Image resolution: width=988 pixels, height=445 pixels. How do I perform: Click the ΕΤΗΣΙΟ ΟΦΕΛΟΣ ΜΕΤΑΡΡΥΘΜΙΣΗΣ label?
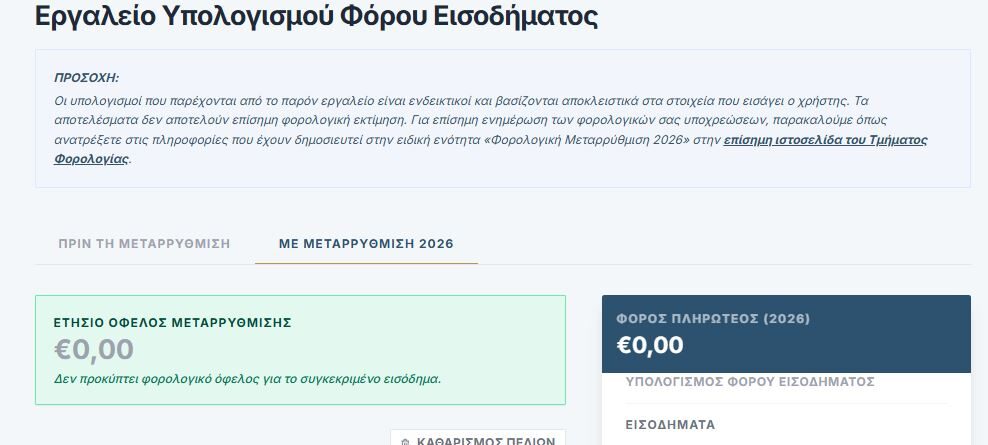click(172, 322)
